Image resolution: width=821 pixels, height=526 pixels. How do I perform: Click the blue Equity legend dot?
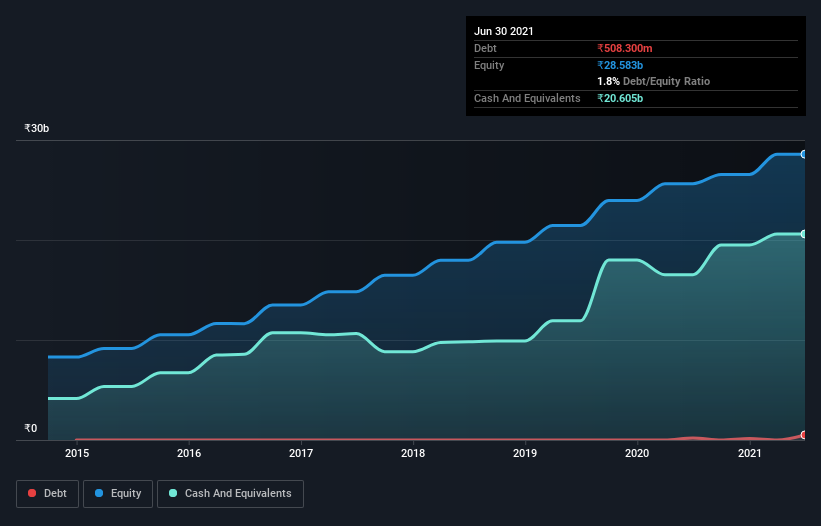click(99, 493)
